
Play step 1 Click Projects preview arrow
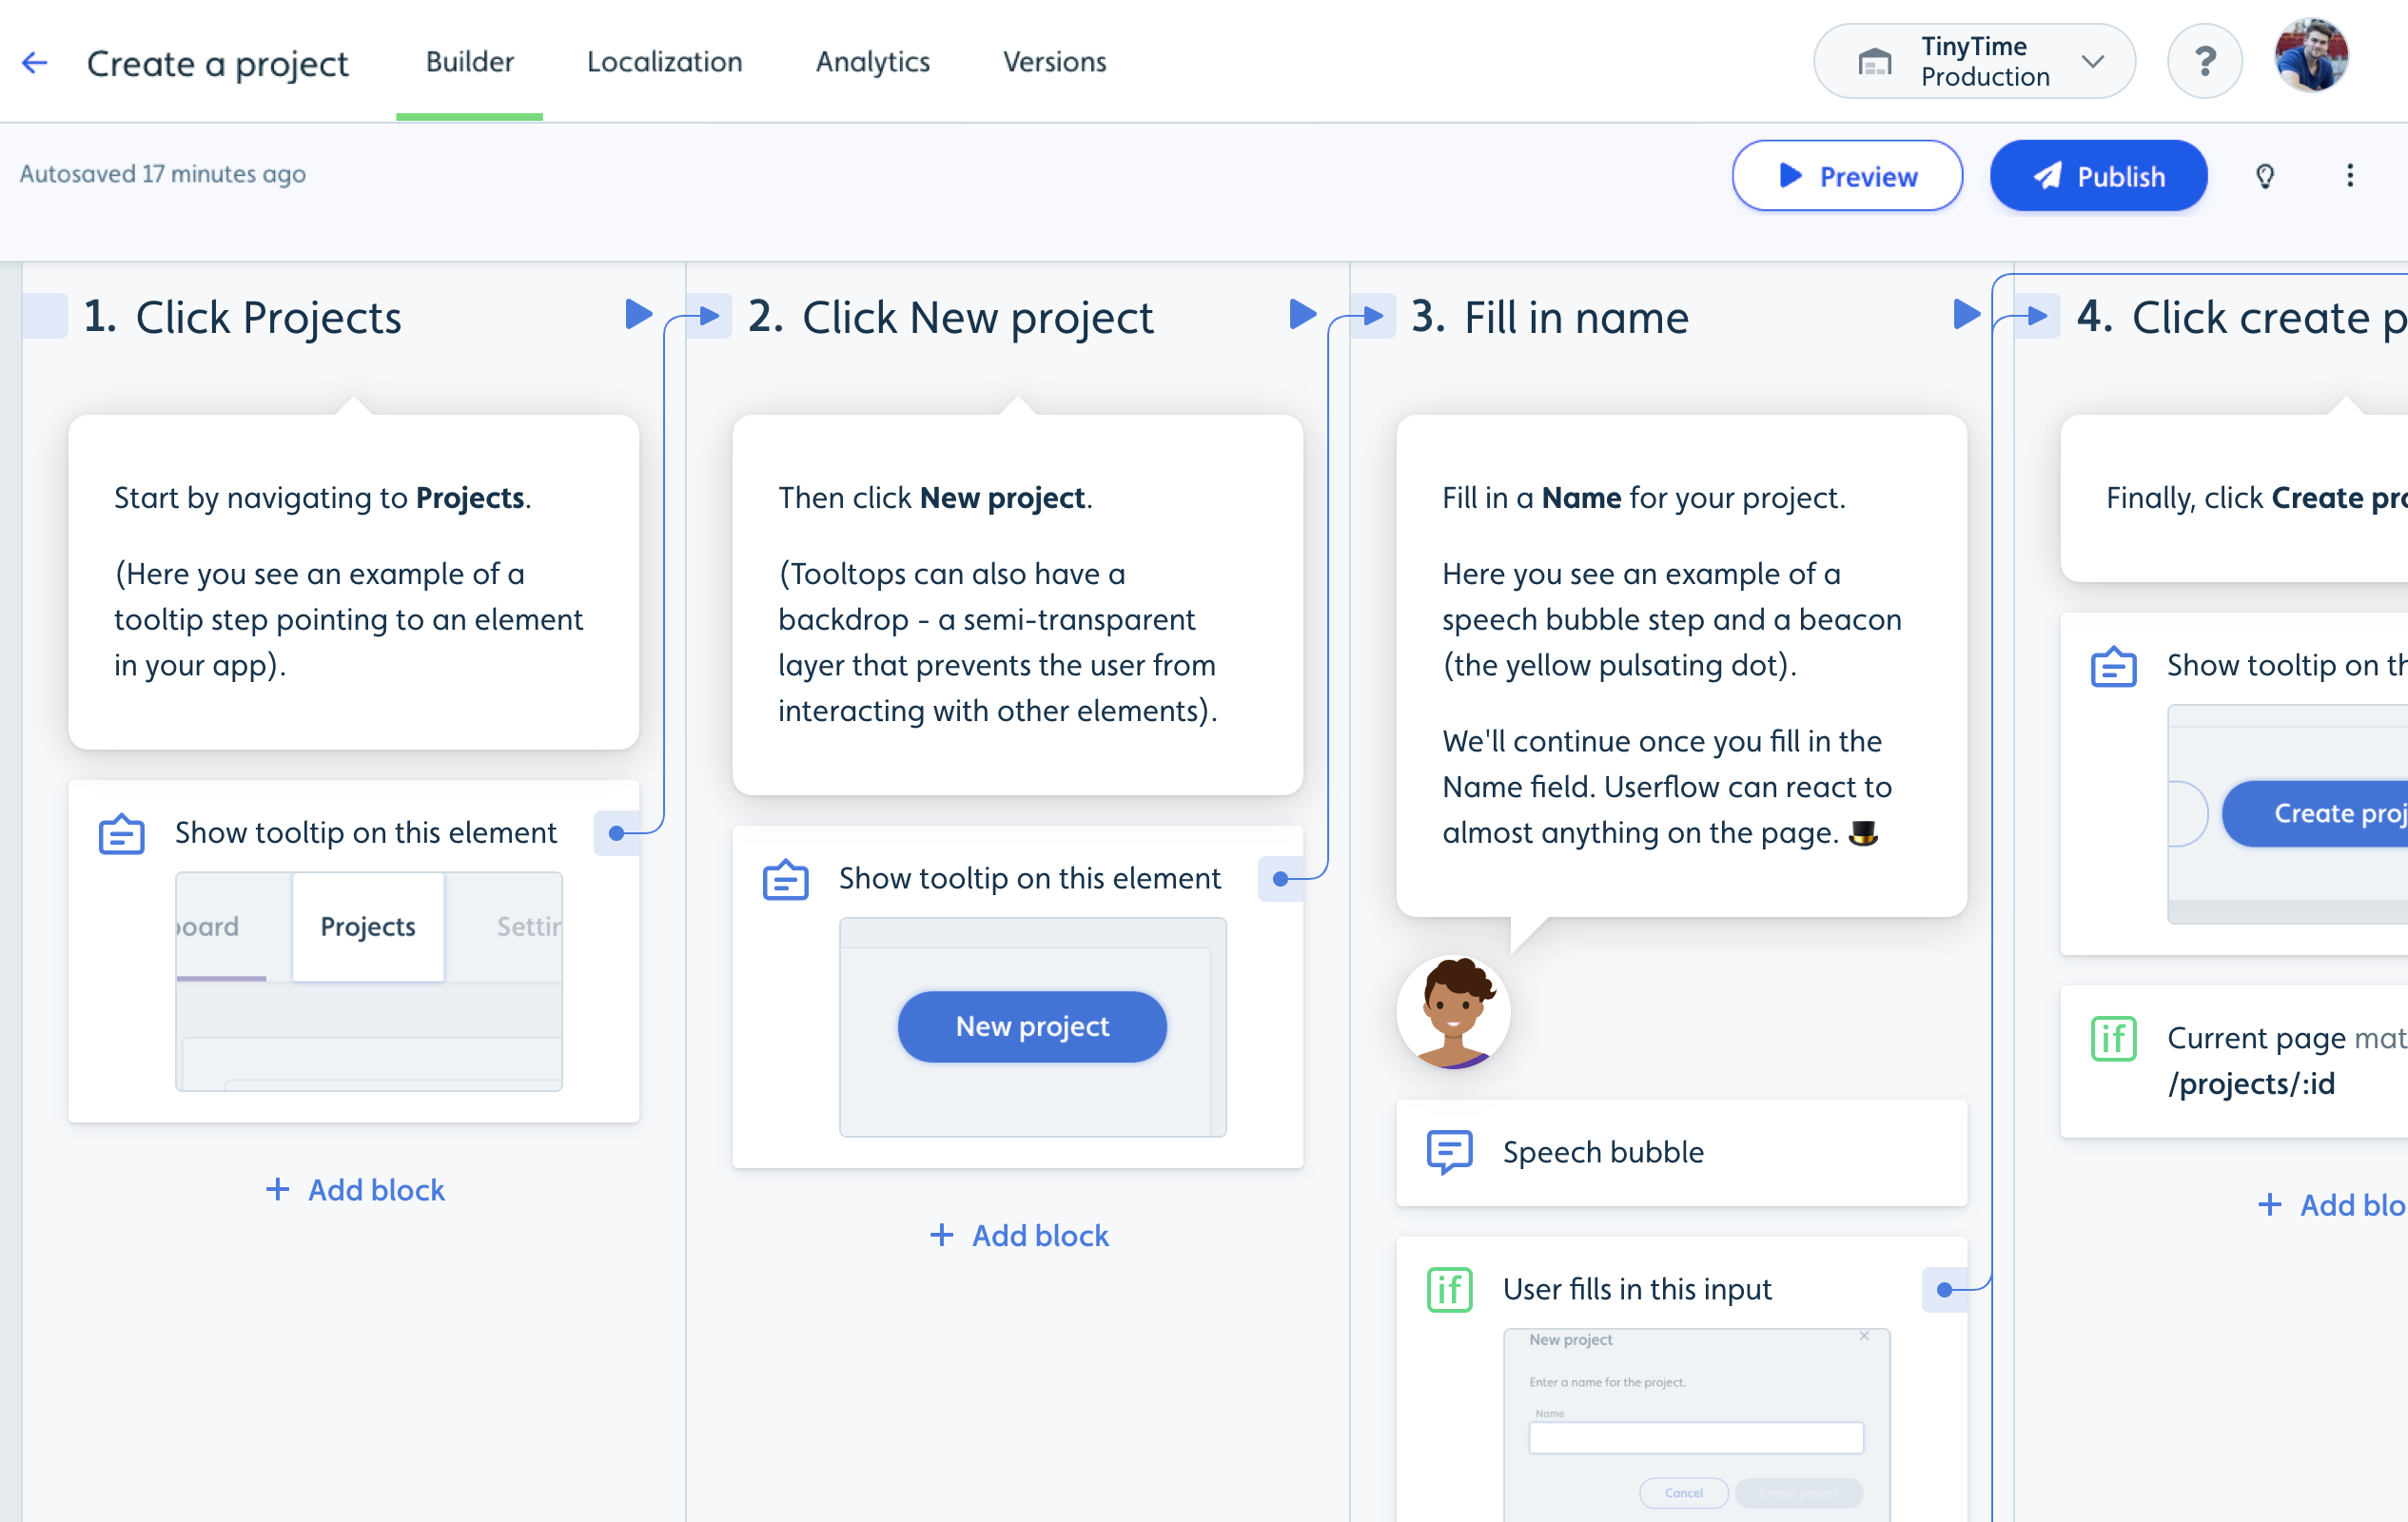pyautogui.click(x=638, y=314)
